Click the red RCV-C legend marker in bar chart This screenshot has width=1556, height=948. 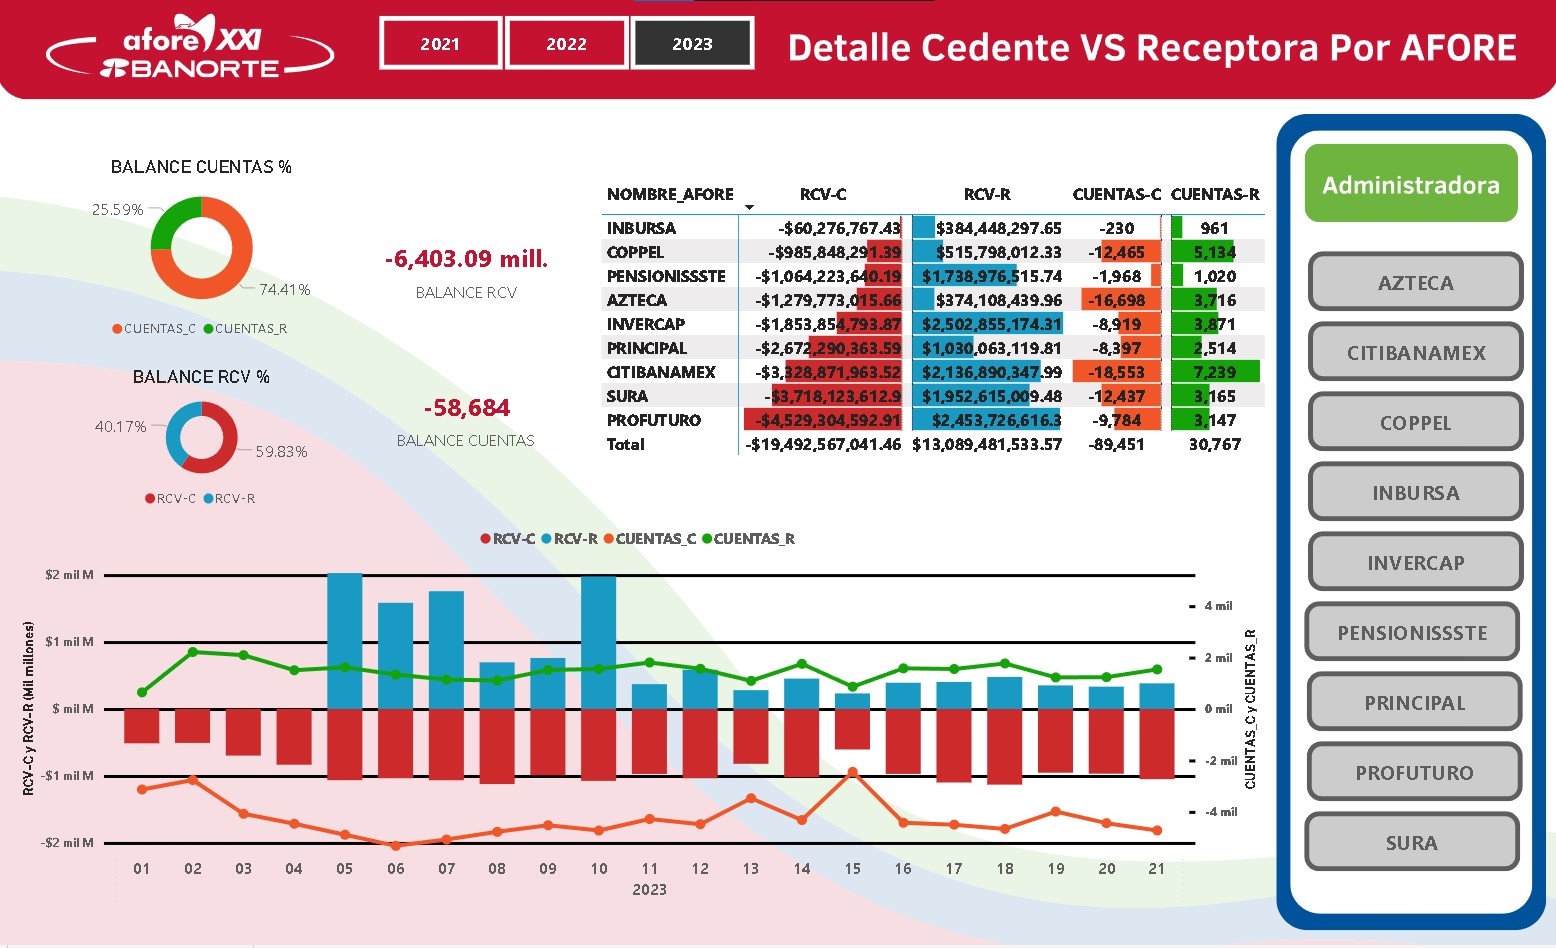pyautogui.click(x=486, y=539)
